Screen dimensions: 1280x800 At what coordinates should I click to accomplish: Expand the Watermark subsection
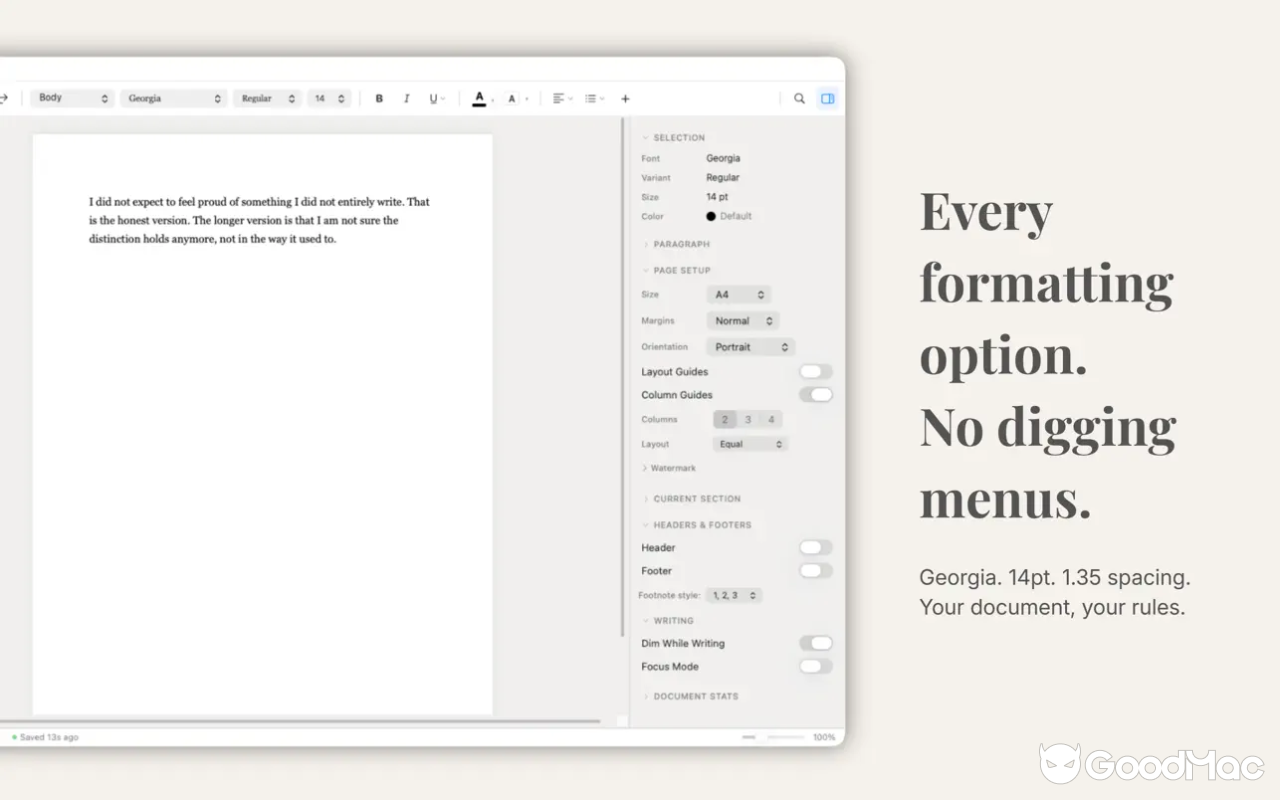[668, 468]
